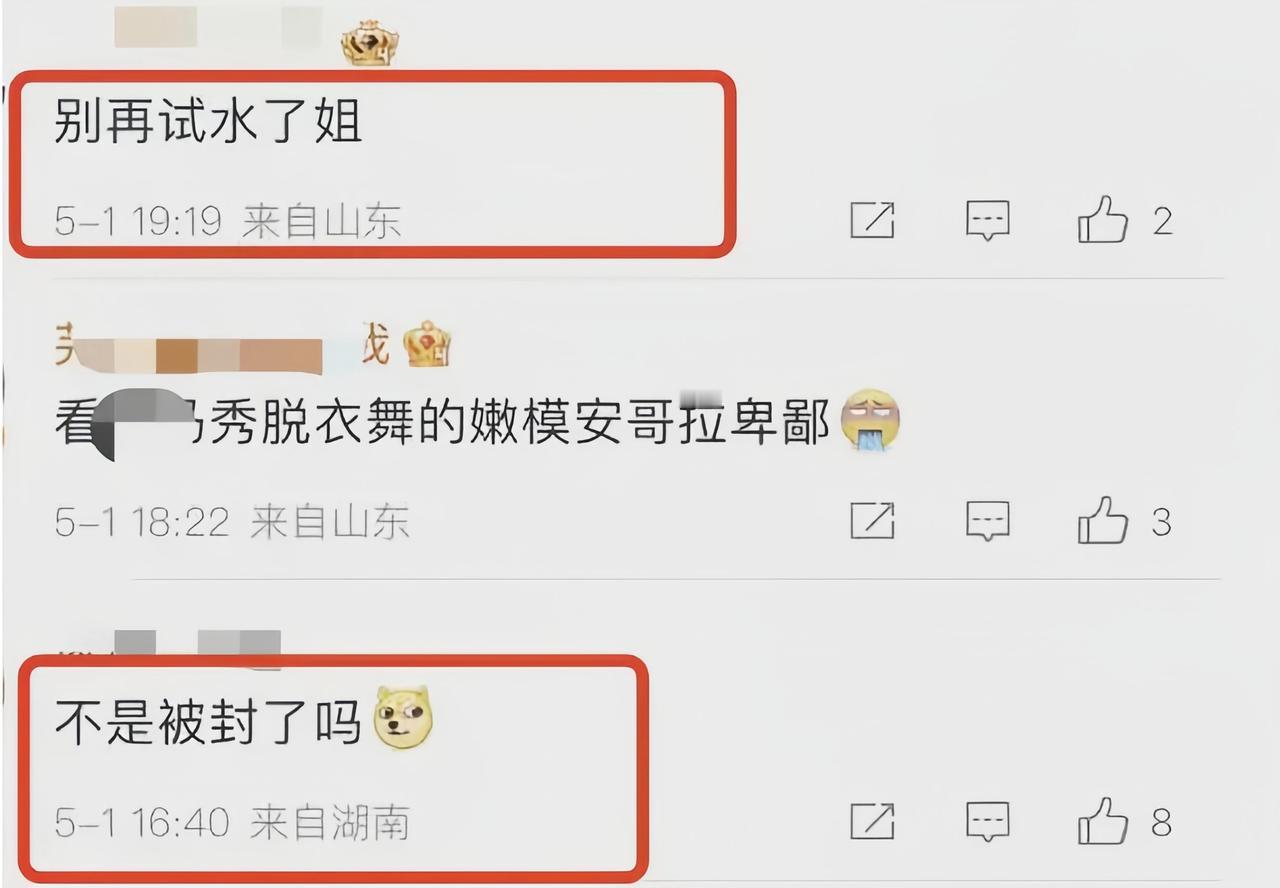The image size is (1280, 888).
Task: Click timestamp 5-1 16:40 来自湖南
Action: [231, 823]
